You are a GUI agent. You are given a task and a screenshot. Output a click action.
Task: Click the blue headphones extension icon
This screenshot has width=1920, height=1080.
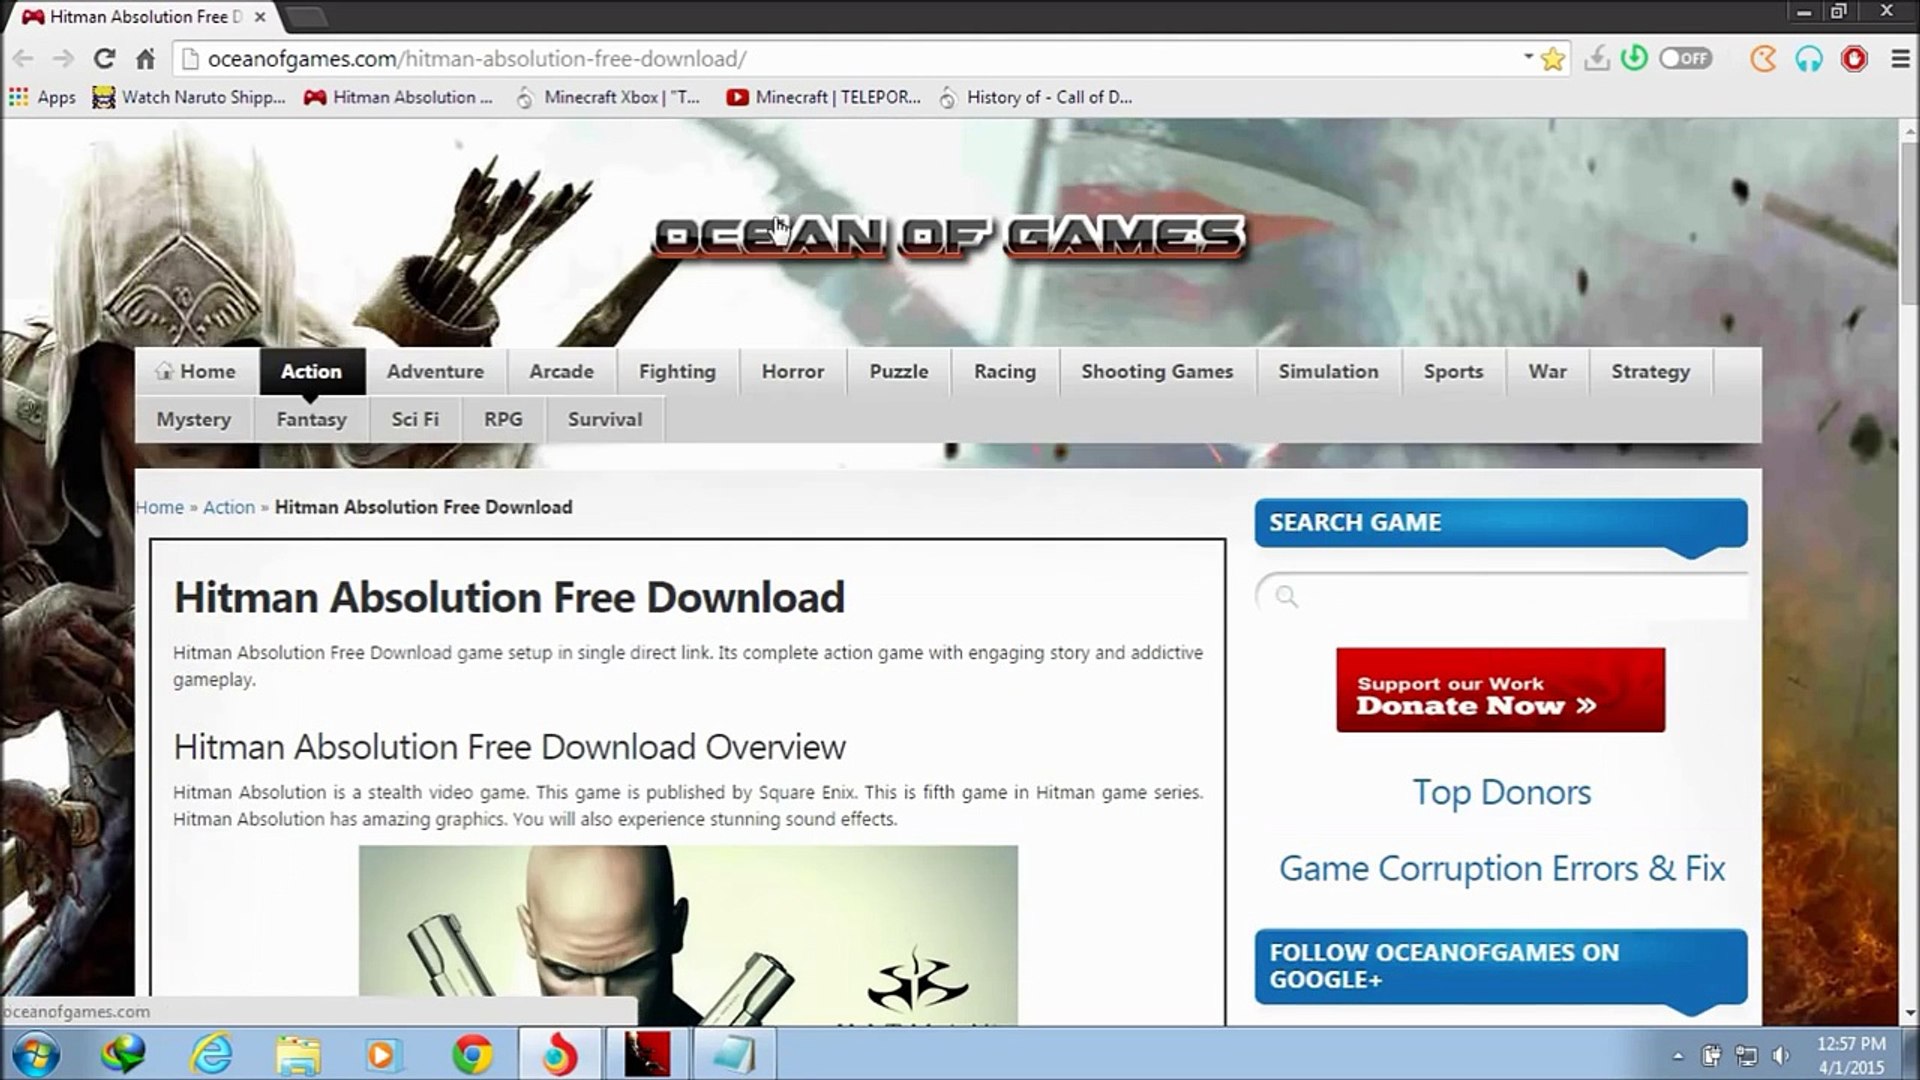[1808, 59]
